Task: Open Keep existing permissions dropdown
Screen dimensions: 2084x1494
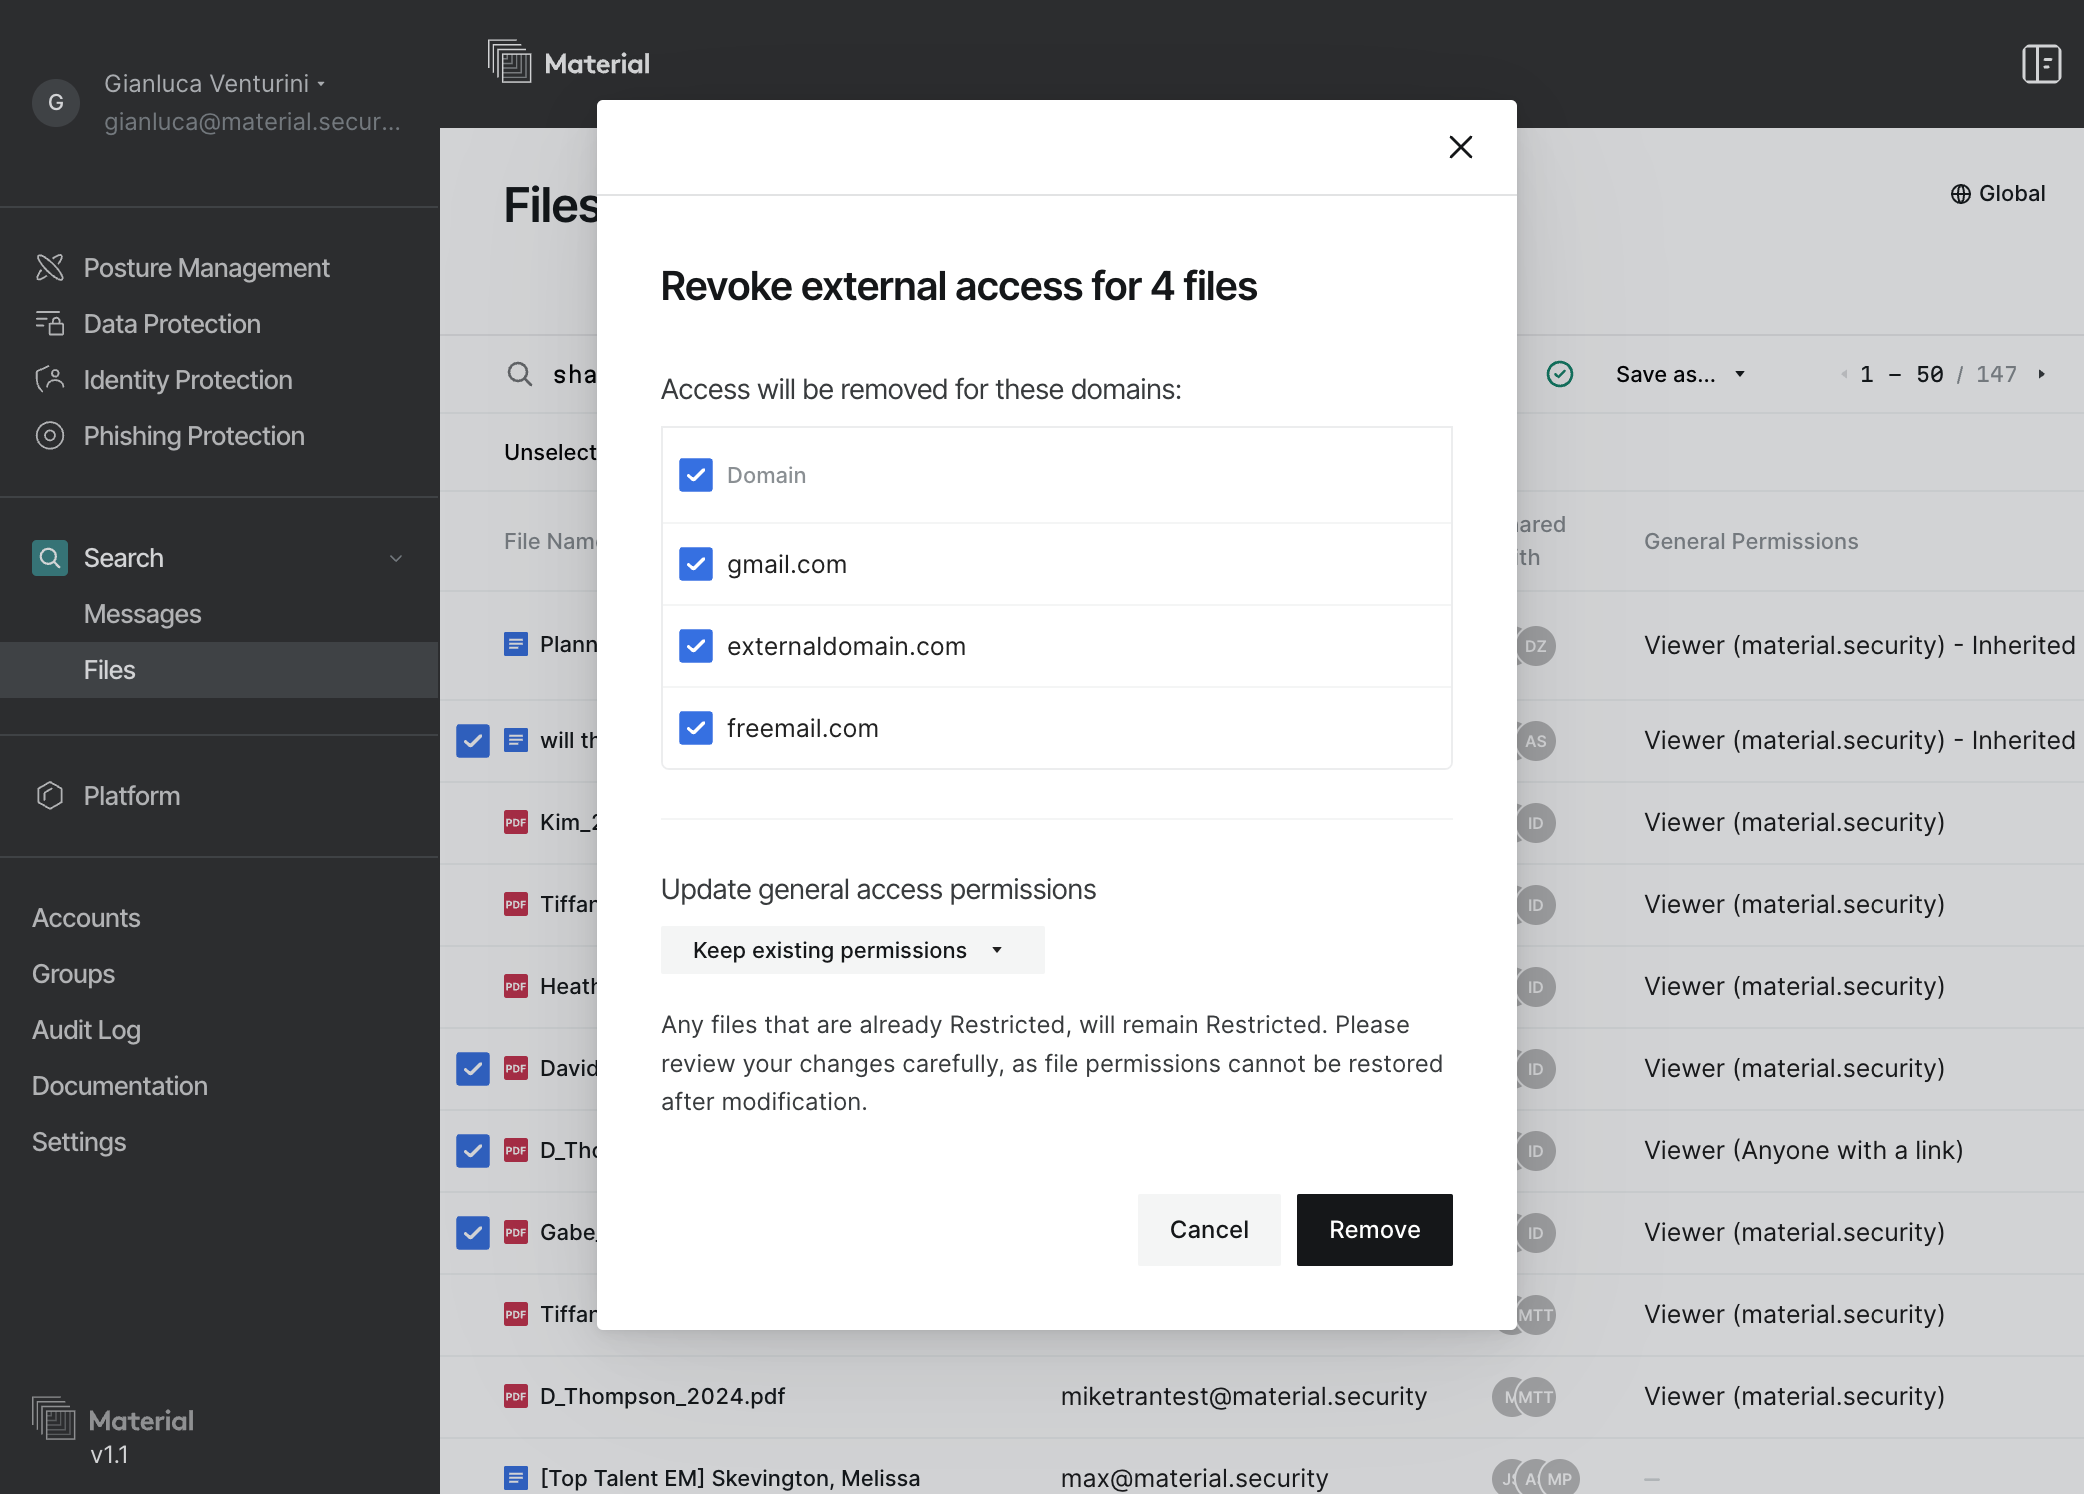Action: [852, 950]
